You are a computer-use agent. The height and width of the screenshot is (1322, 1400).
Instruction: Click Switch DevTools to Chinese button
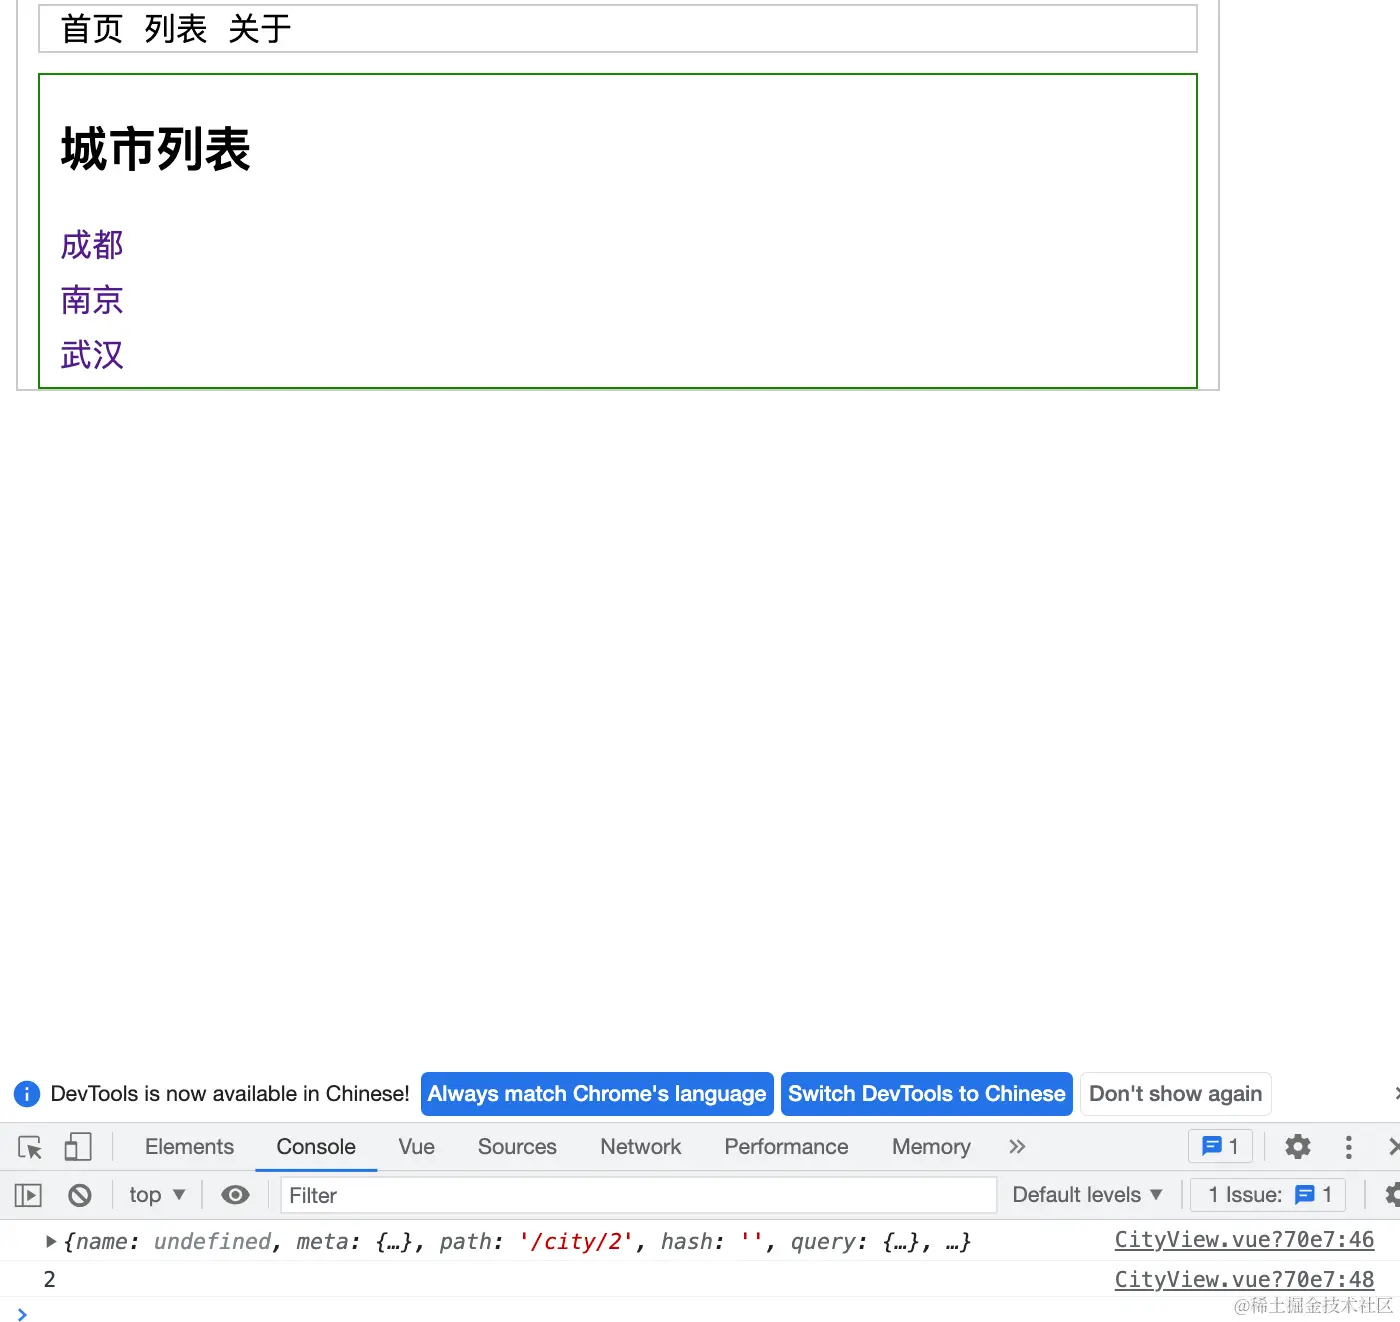[x=927, y=1094]
